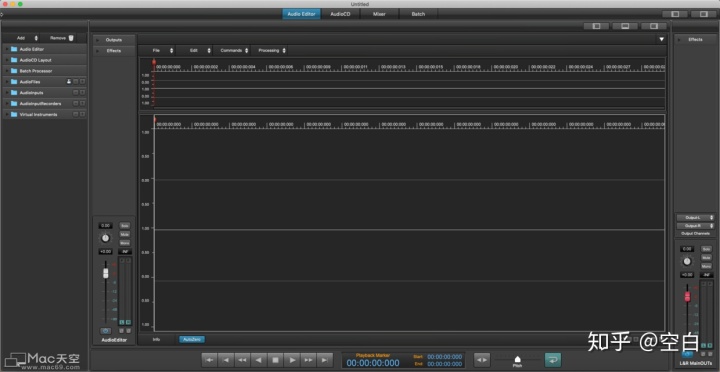Click the left-right arrows button beside Pitch
Screen dimensions: 720x372
point(482,360)
